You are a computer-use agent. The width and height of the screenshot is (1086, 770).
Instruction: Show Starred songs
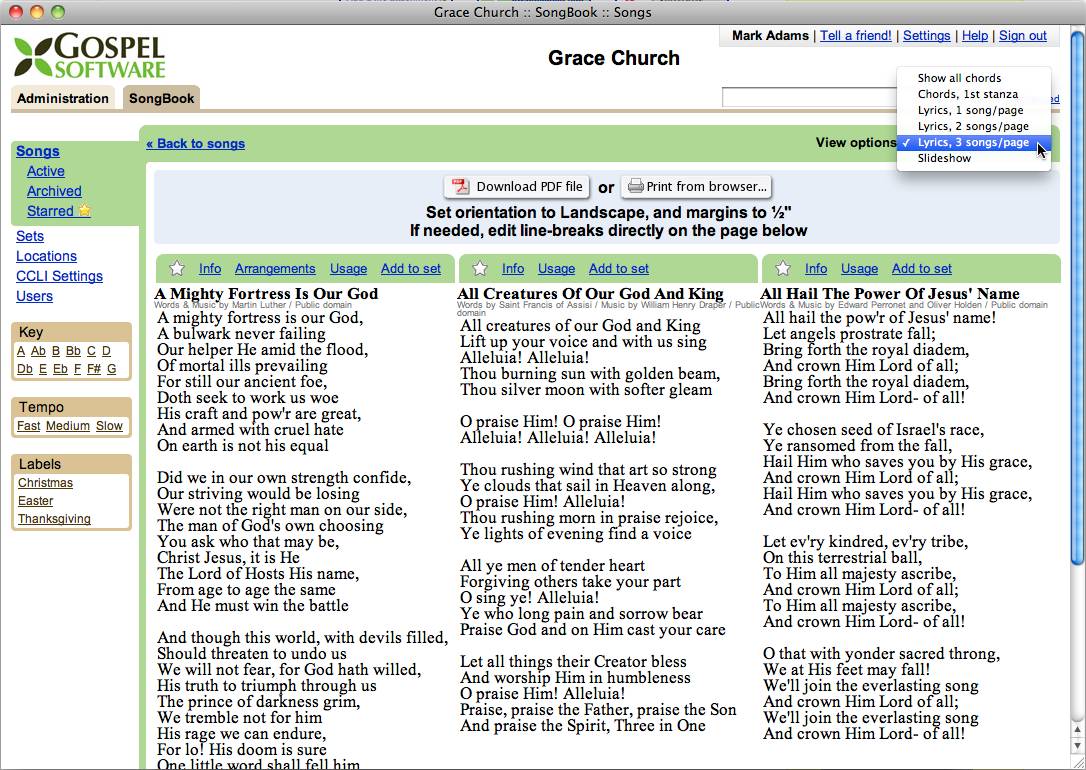click(x=50, y=211)
